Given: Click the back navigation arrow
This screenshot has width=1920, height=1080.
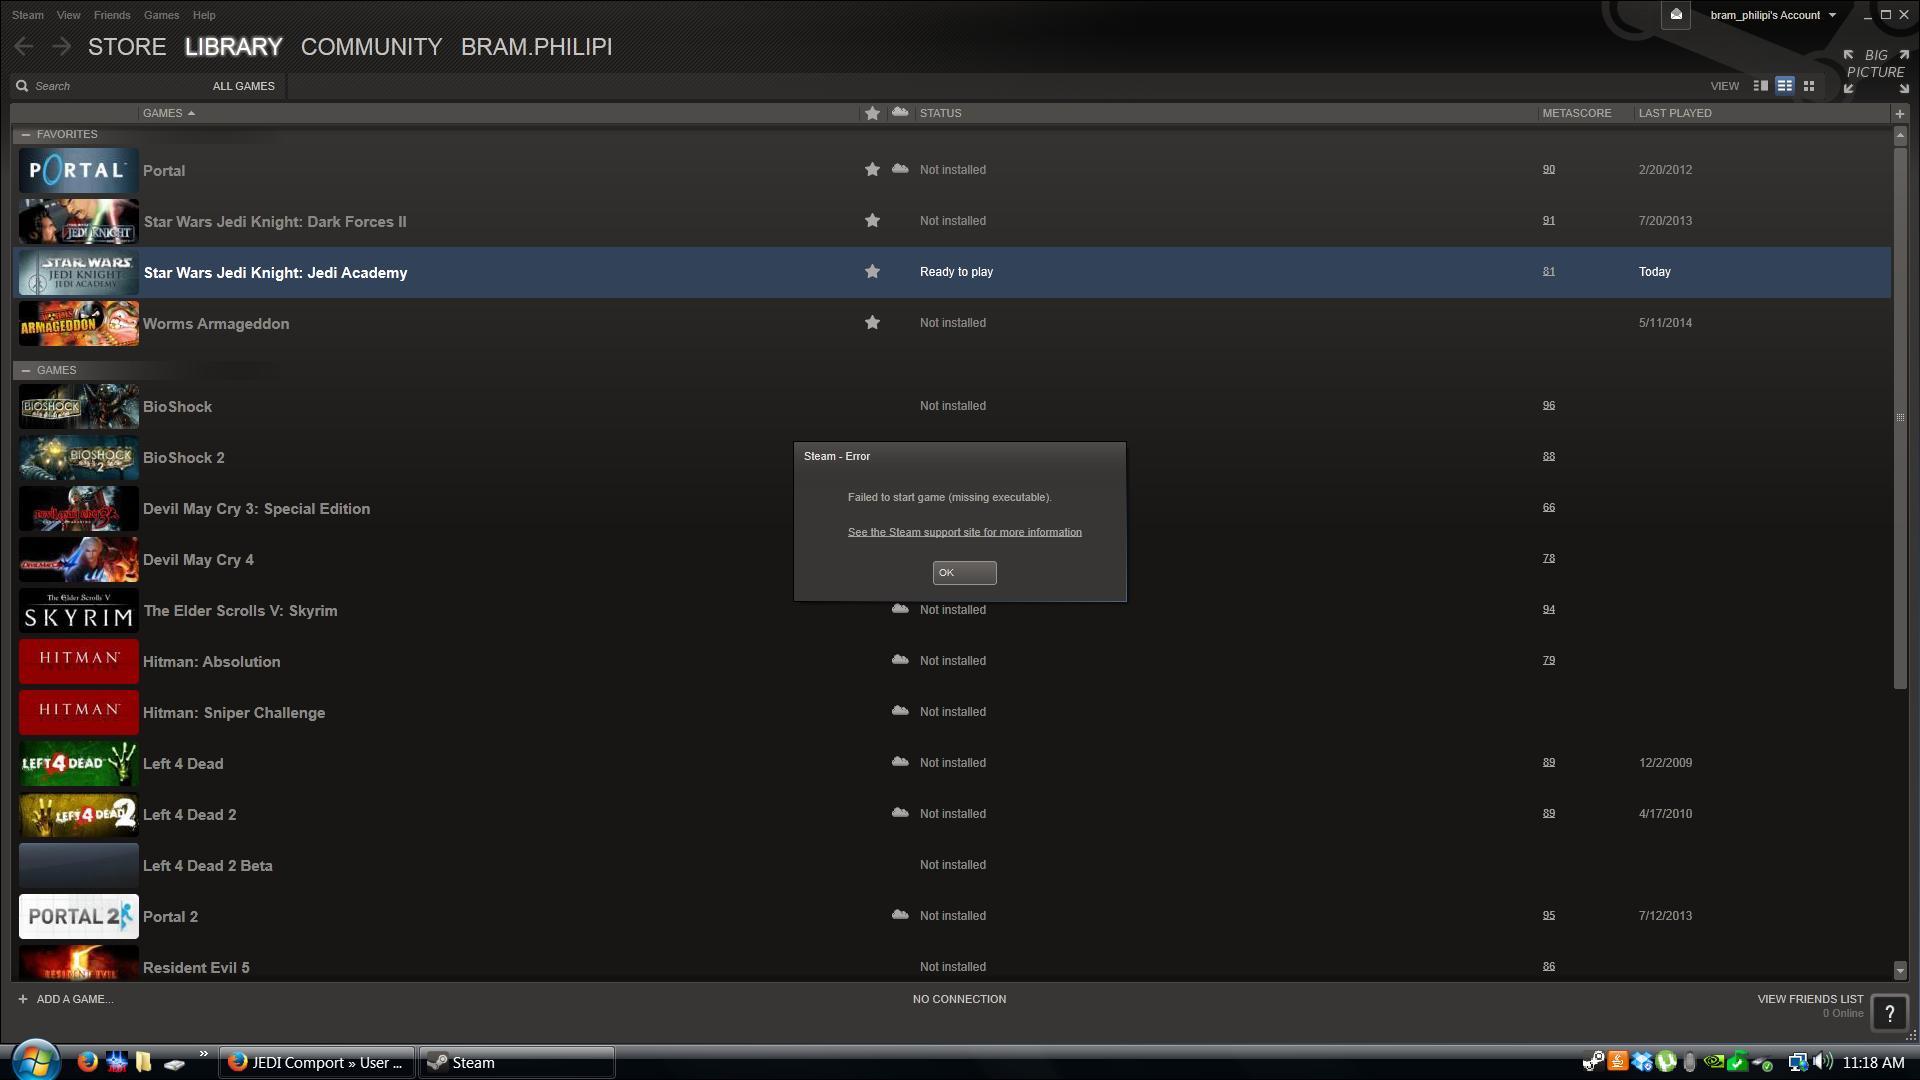Looking at the screenshot, I should click(24, 47).
